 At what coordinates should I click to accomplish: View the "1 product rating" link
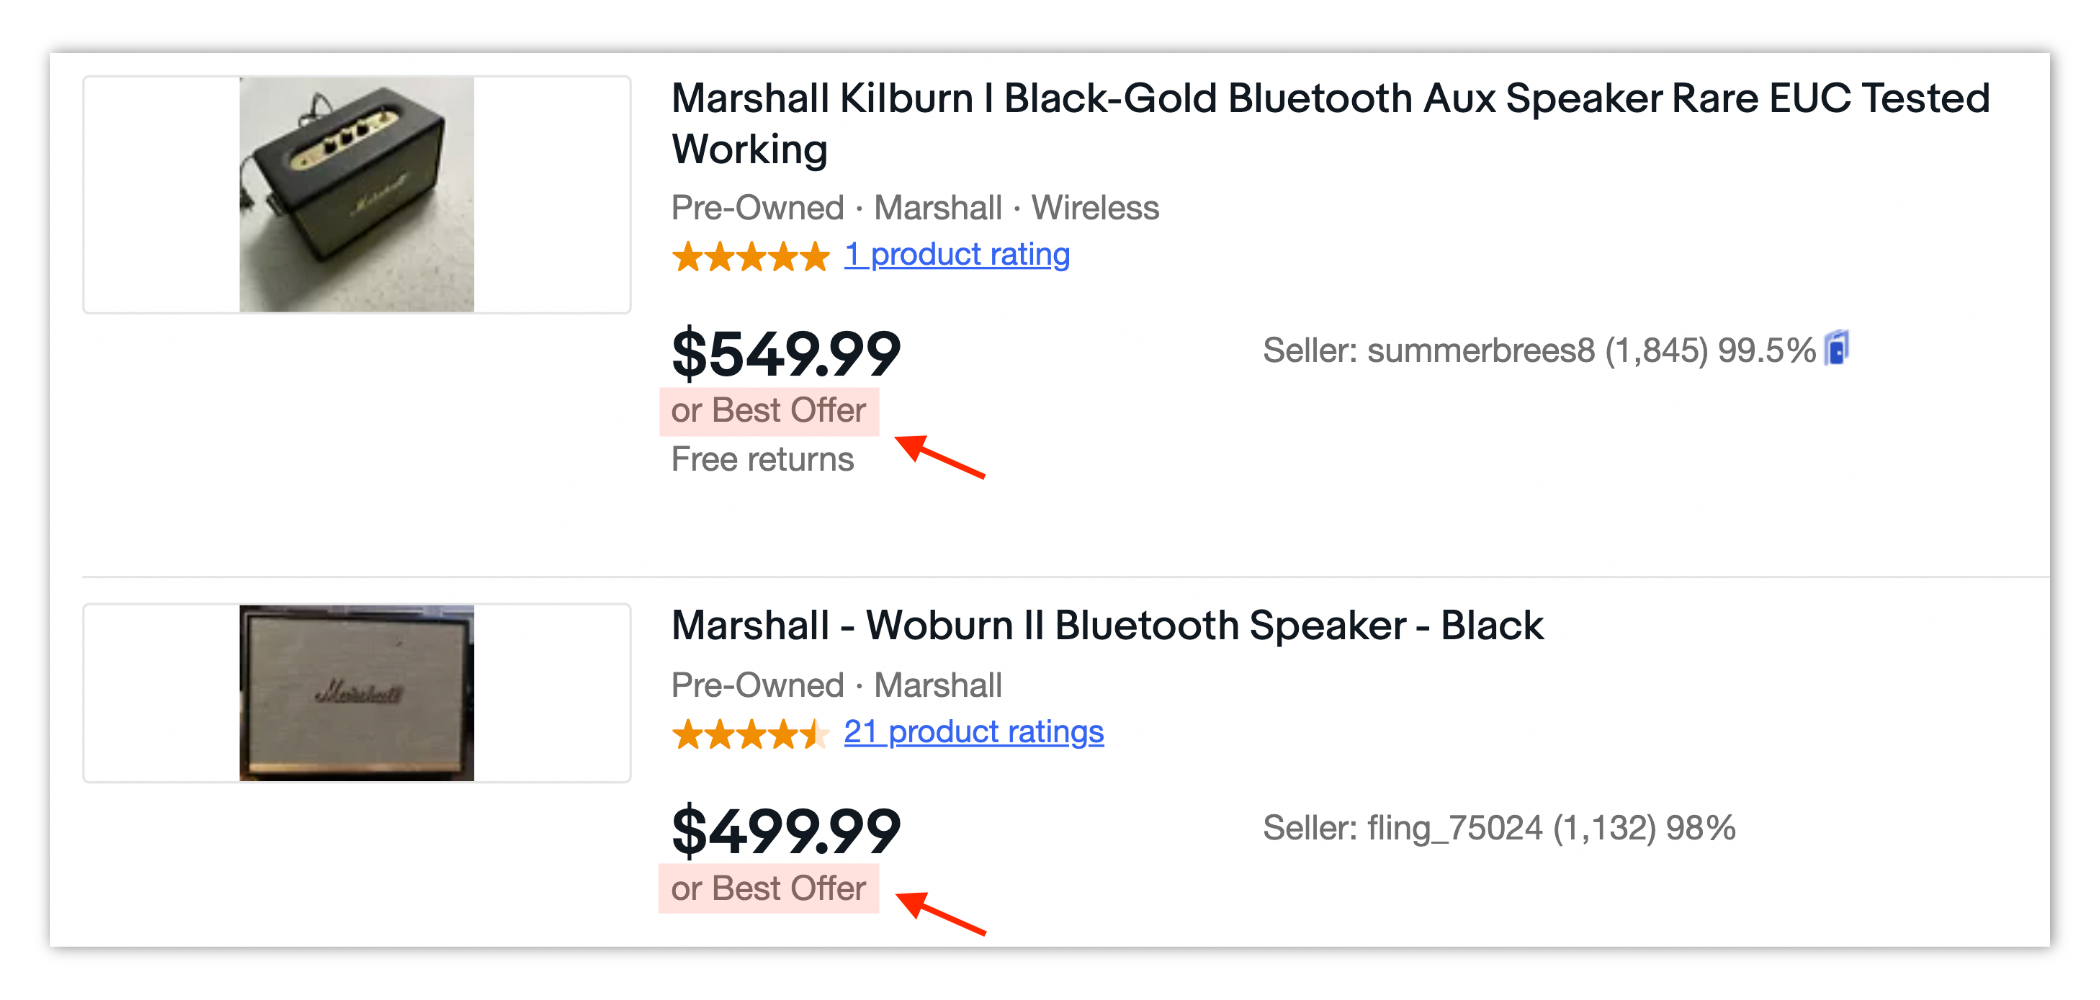point(957,255)
